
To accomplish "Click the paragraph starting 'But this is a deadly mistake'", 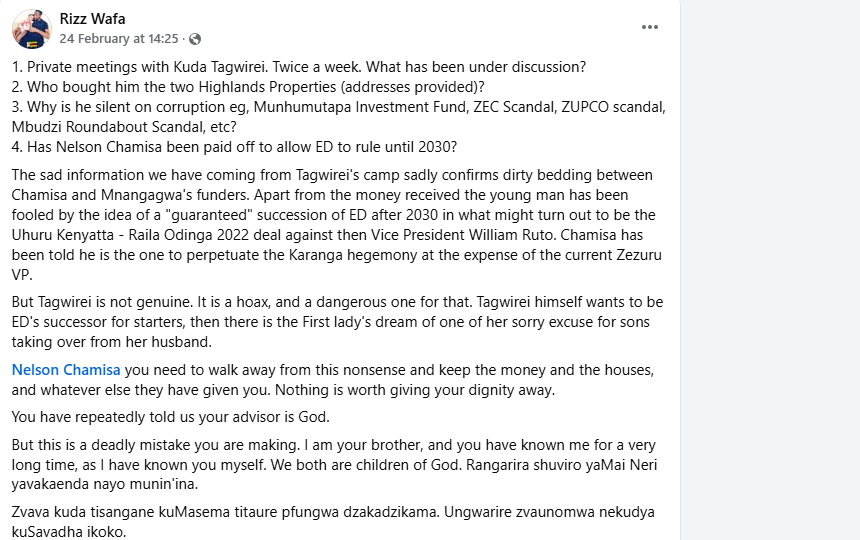I will click(330, 445).
